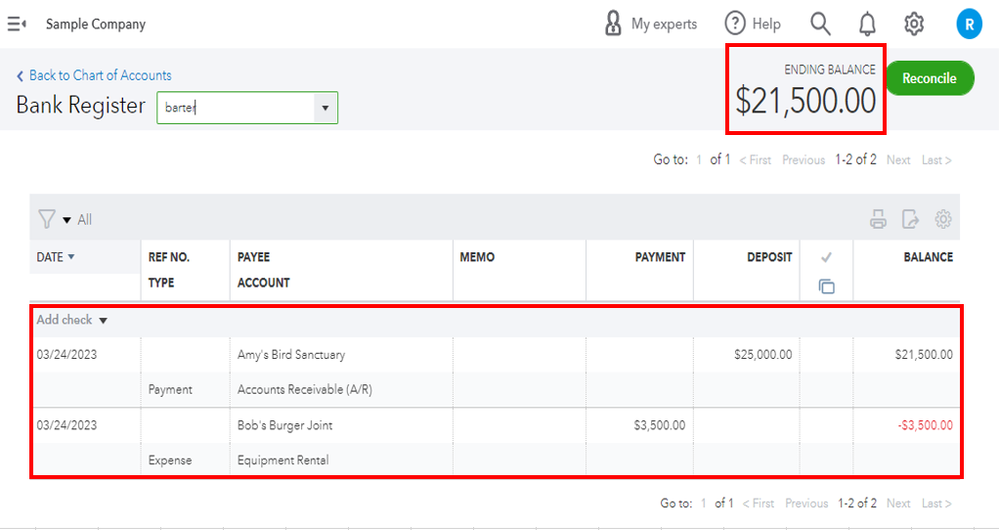Expand the Add check dropdown arrow
The image size is (999, 530).
point(103,321)
